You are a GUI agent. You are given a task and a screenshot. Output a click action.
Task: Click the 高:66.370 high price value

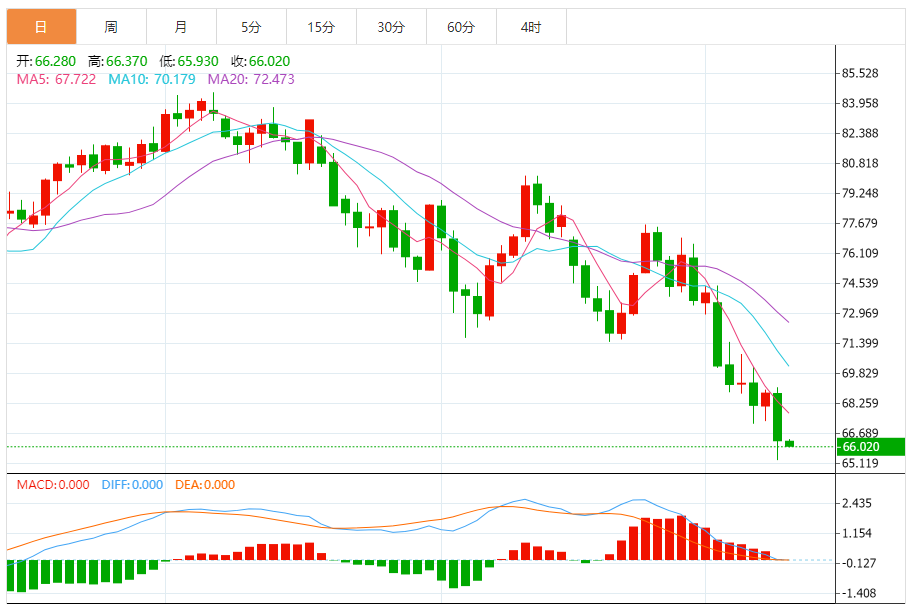pyautogui.click(x=117, y=61)
